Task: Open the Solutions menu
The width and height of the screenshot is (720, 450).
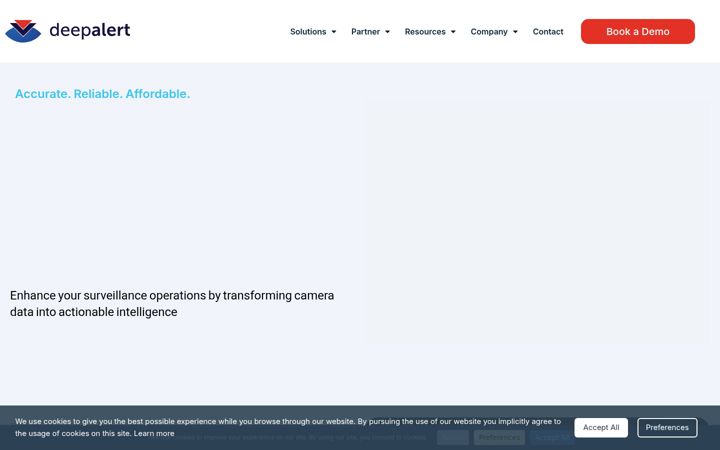Action: tap(308, 32)
